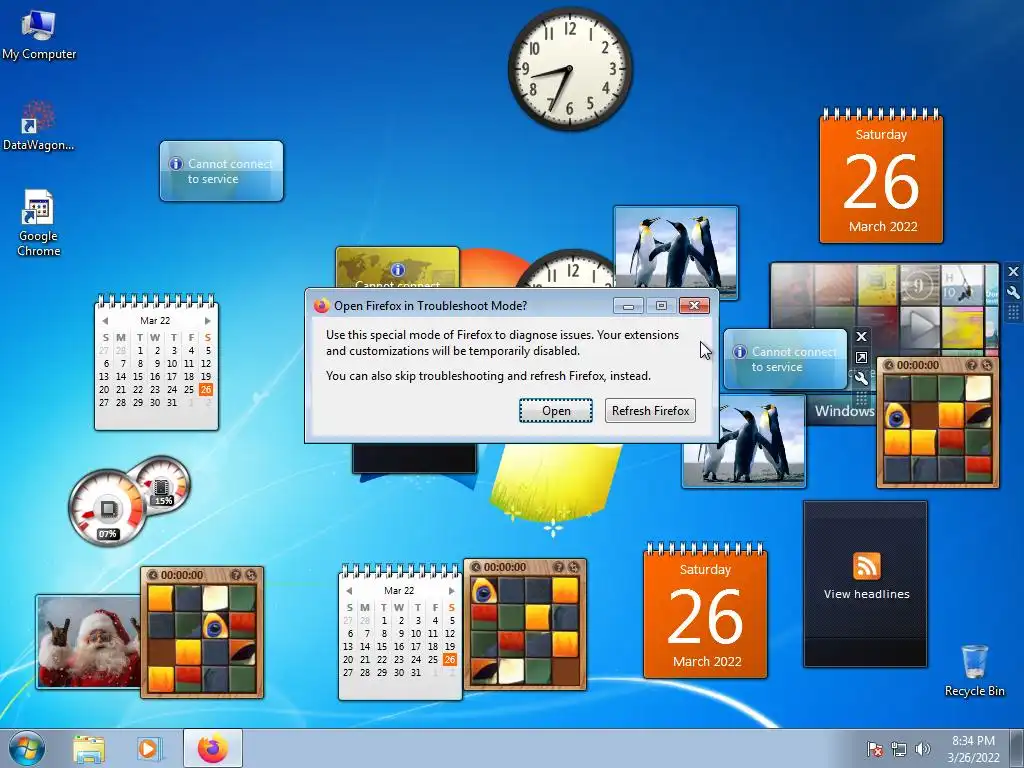Click toucan eye tile in puzzle beside Santa

click(x=215, y=626)
